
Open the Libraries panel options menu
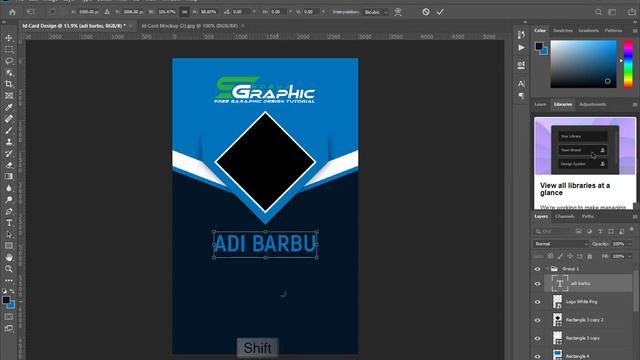[x=635, y=104]
